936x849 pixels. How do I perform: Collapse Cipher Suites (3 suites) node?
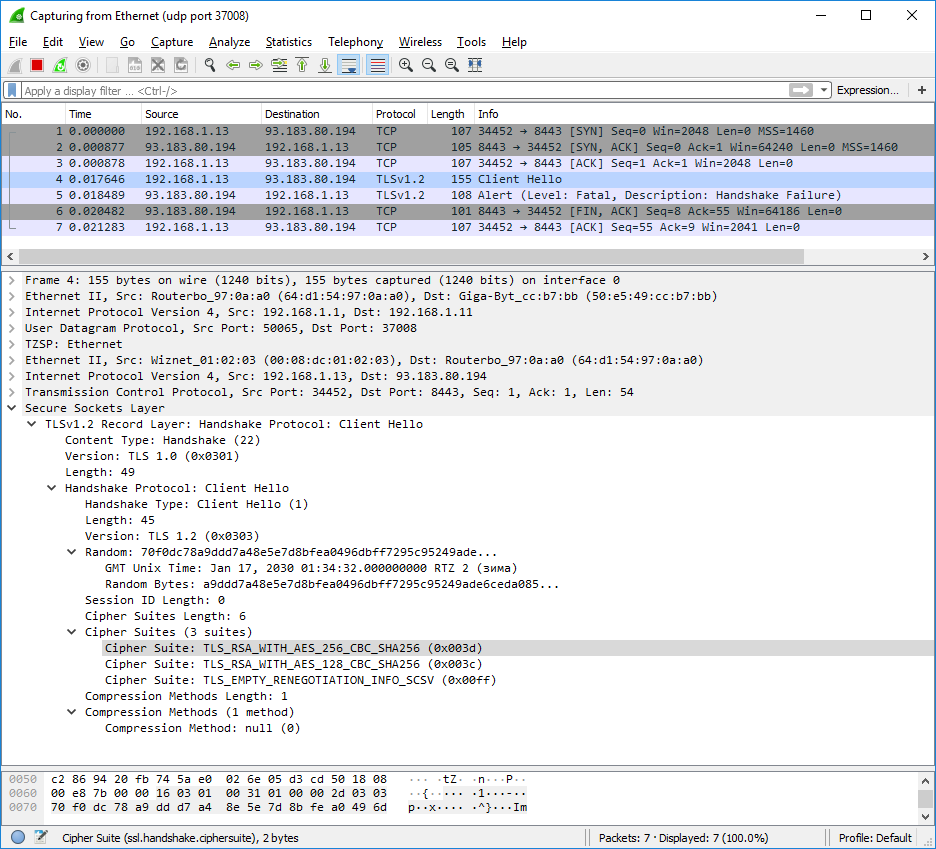coord(72,632)
